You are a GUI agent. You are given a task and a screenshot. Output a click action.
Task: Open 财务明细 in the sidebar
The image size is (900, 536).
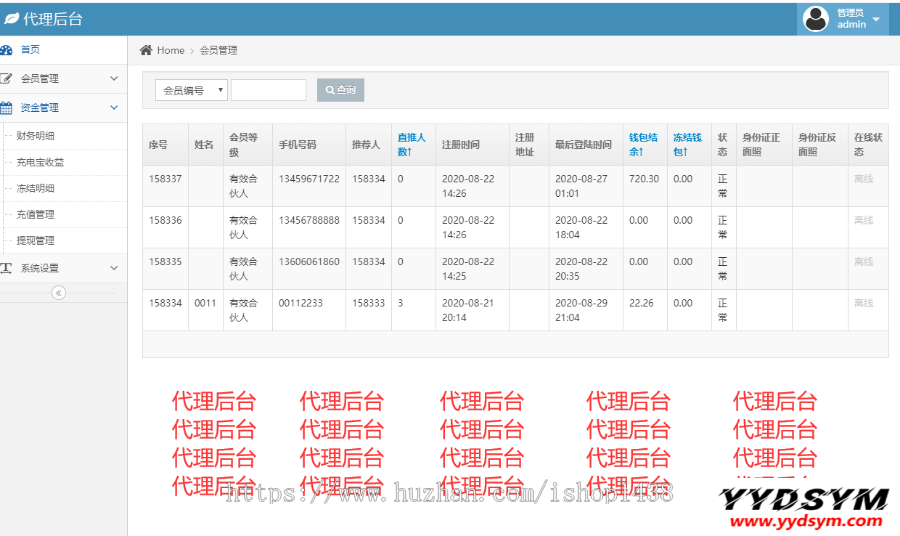click(36, 136)
